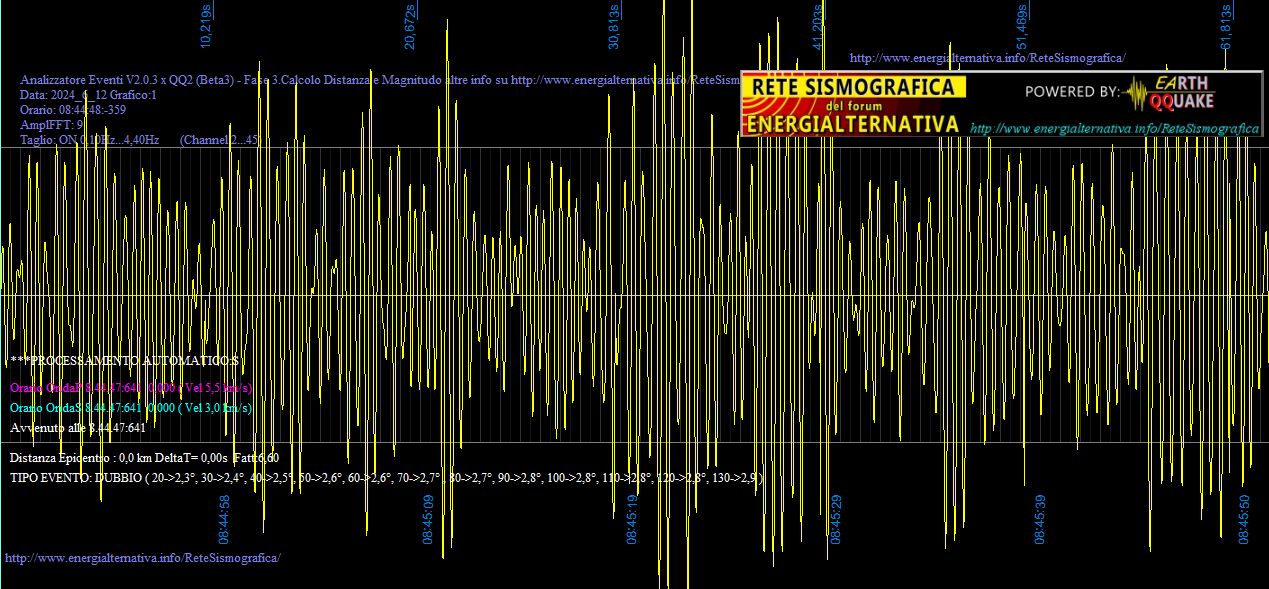Viewport: 1269px width, 589px height.
Task: Click the magenta 'Orario OndaP' line
Action: click(131, 387)
